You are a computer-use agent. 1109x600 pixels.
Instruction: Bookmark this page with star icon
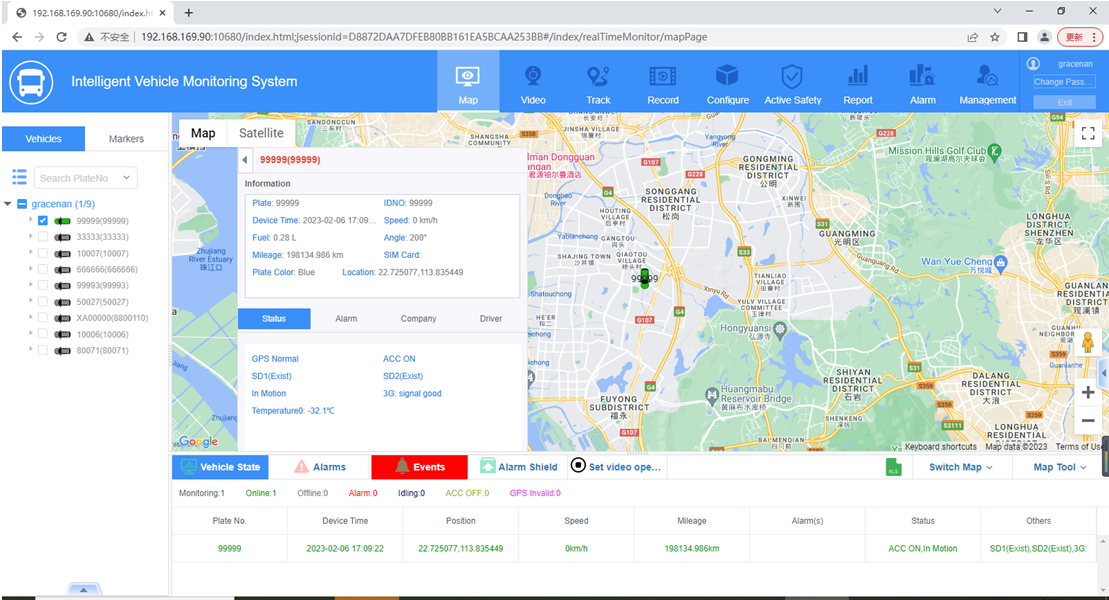[994, 37]
